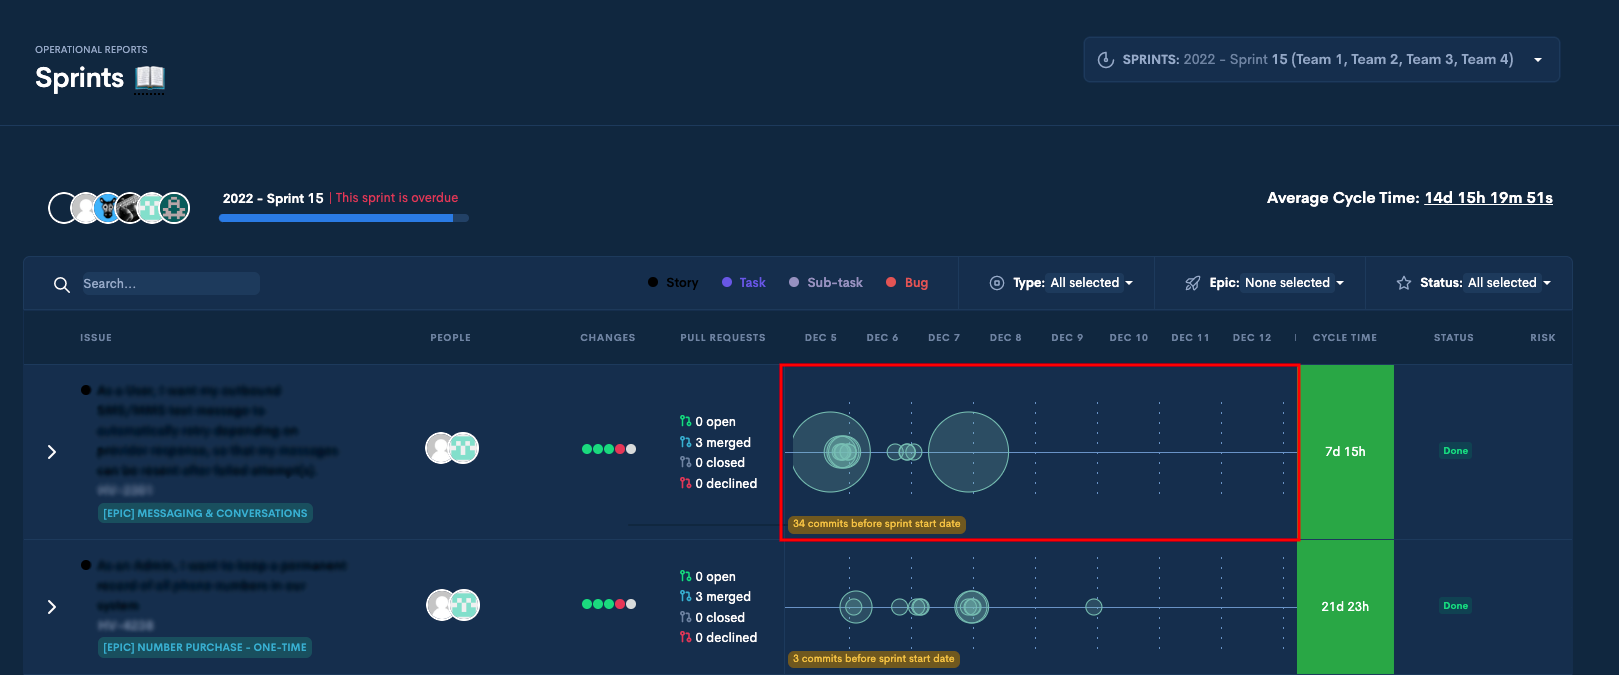
Task: Click the sprint team avatar group
Action: click(x=119, y=208)
